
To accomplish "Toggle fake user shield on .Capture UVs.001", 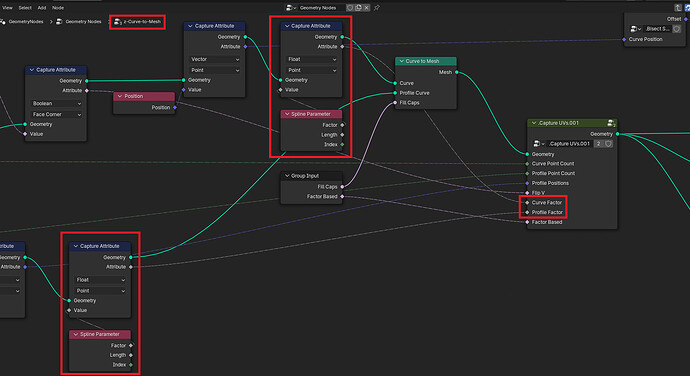I will click(608, 144).
